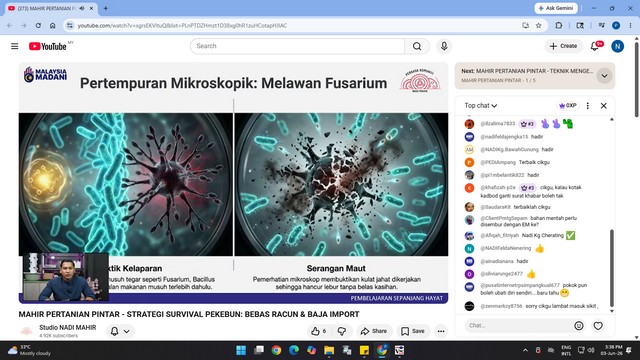Expand the Next playlist panel chevron

tap(604, 76)
